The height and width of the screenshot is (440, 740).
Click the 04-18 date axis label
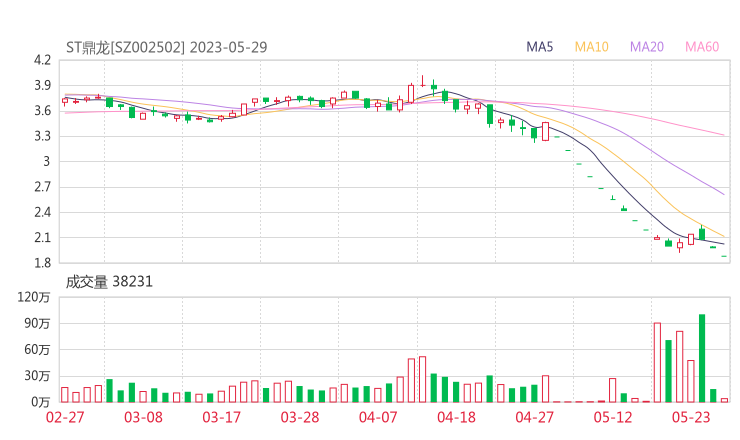[x=456, y=417]
